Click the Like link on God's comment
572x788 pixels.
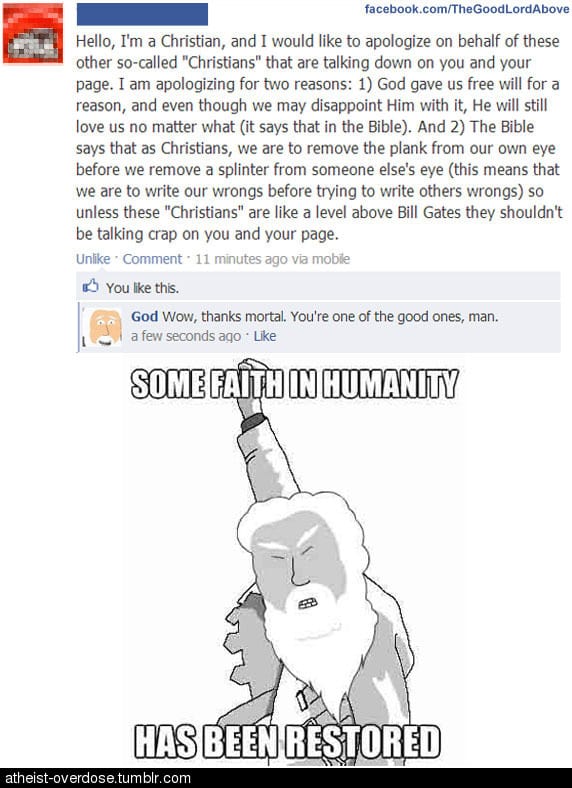tap(265, 336)
